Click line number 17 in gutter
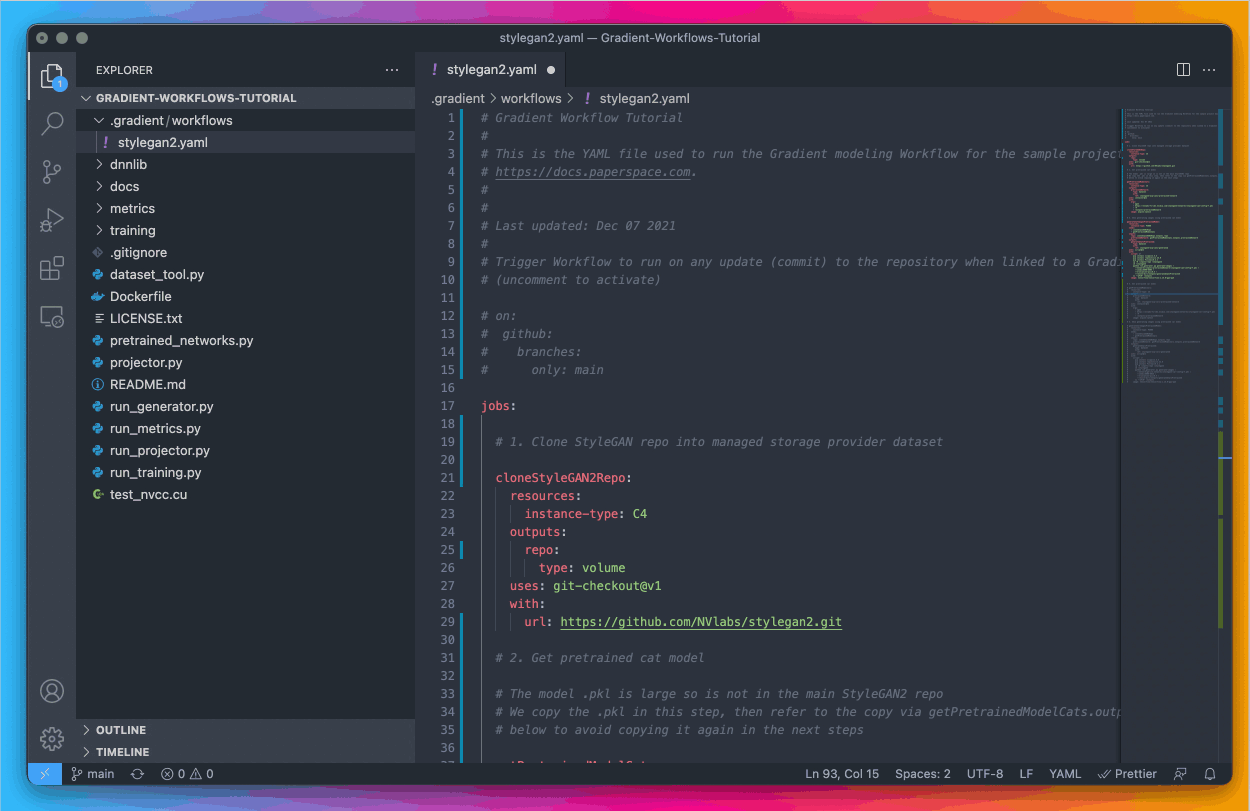The image size is (1250, 811). [x=447, y=406]
